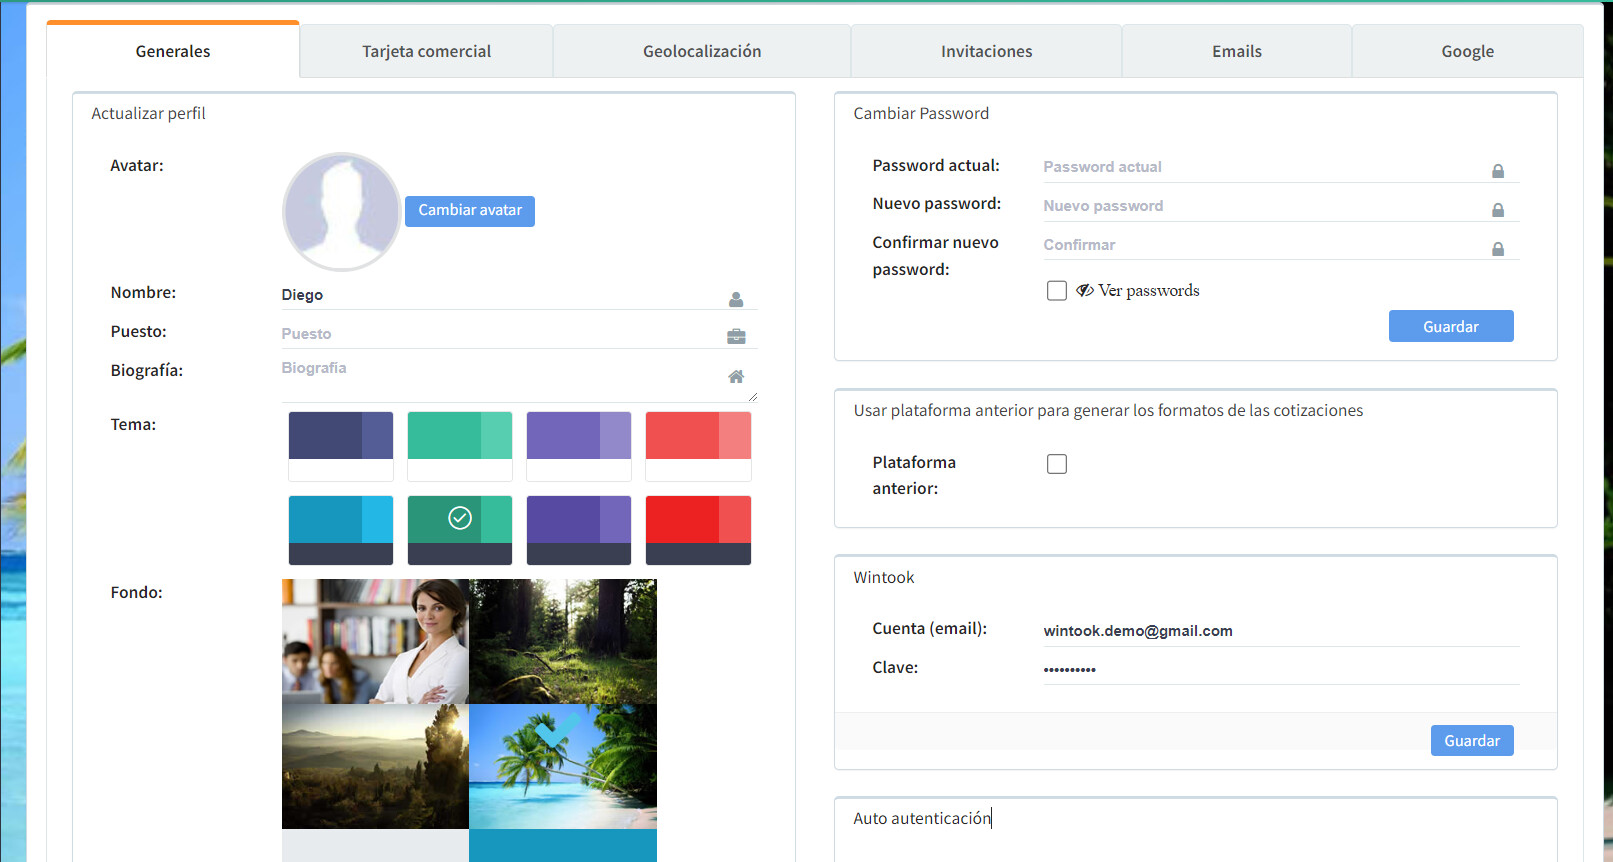Open the Geolocalización tab
The height and width of the screenshot is (862, 1613).
701,51
